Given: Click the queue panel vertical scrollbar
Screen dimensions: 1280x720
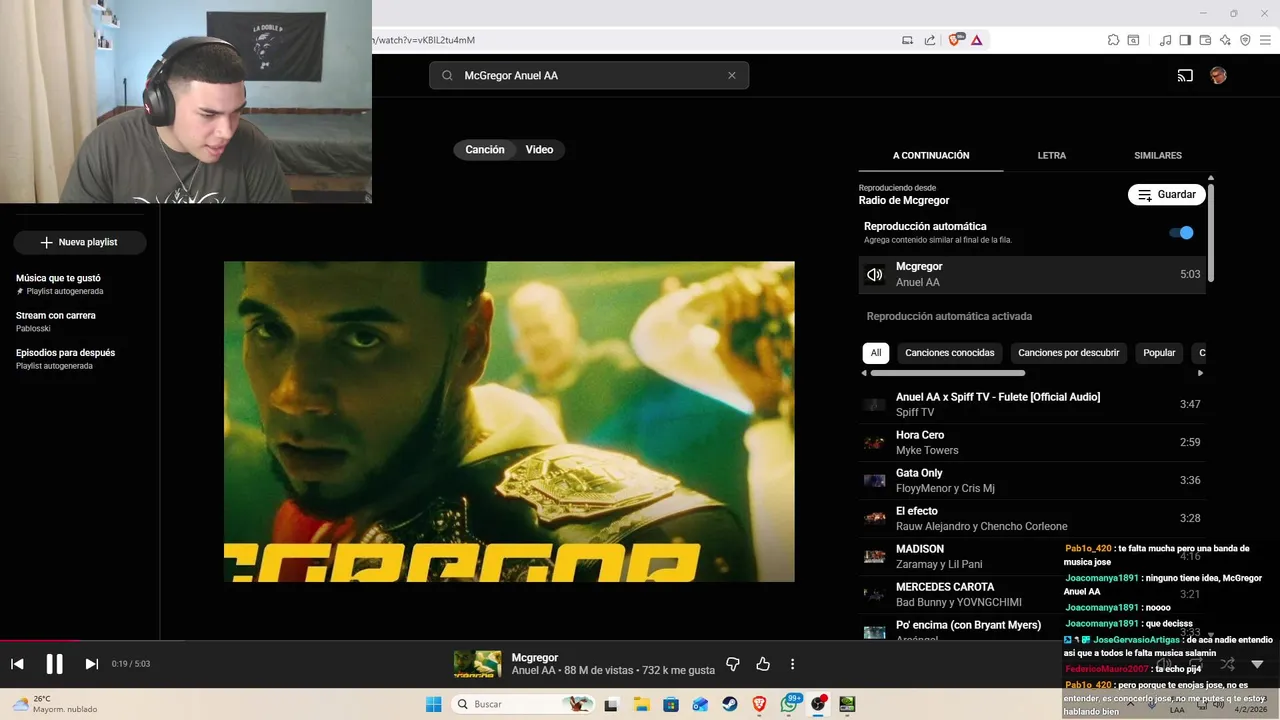Looking at the screenshot, I should pos(1211,231).
